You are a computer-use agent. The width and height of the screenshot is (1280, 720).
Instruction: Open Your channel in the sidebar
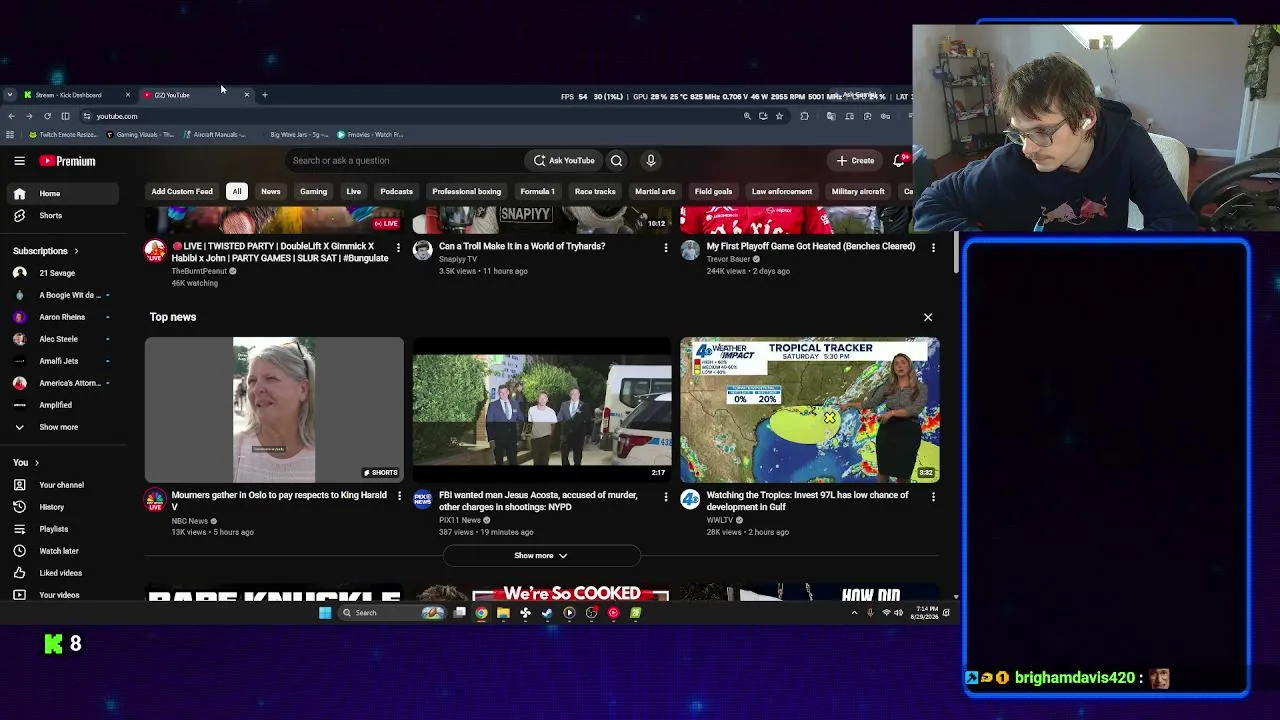pos(63,485)
